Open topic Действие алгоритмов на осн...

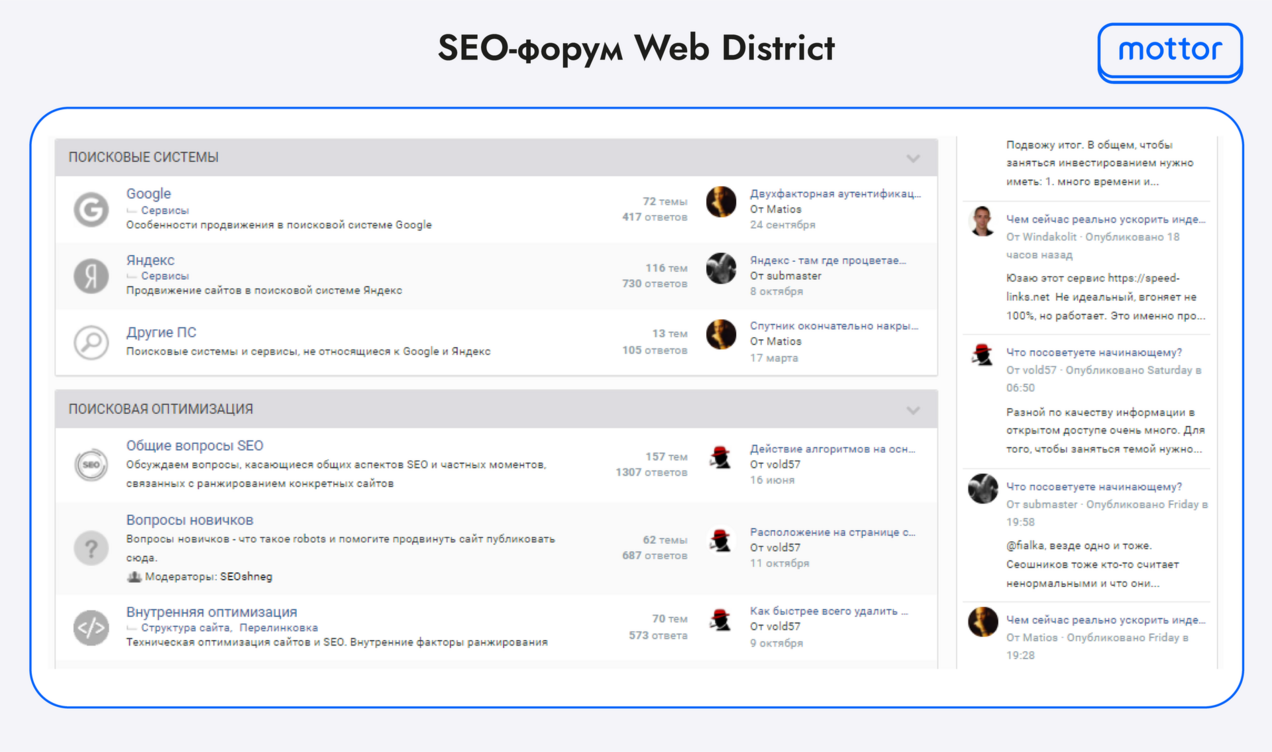[x=833, y=449]
